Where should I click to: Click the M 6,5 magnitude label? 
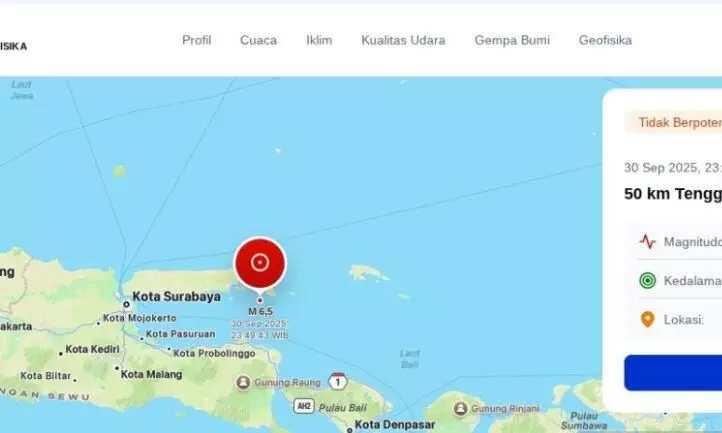[x=261, y=311]
